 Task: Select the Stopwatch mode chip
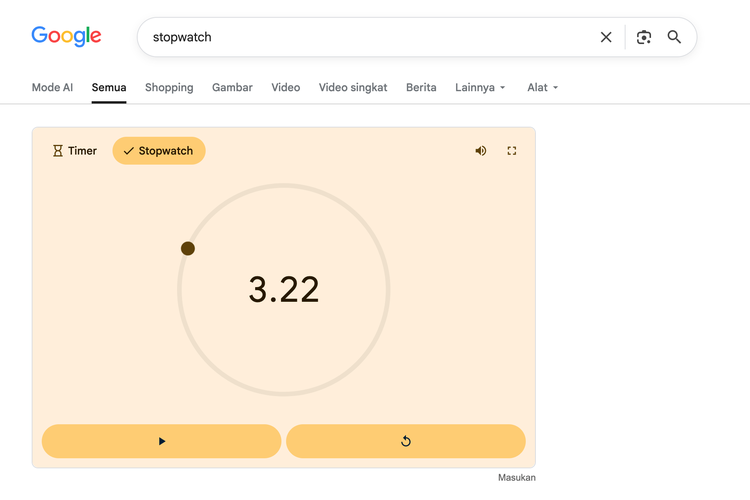click(x=159, y=151)
